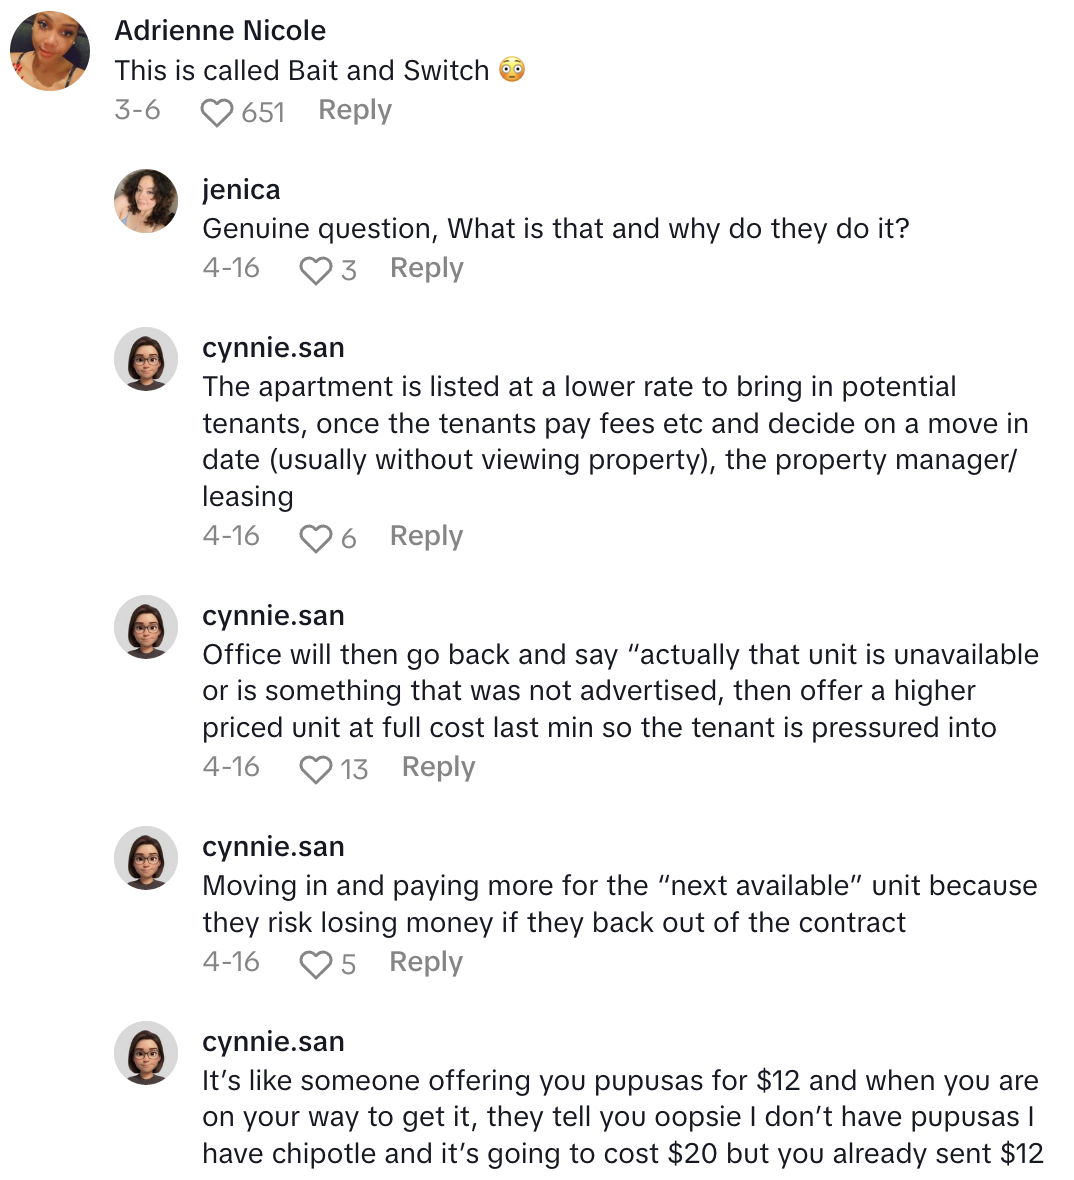Heart the comment with 13 likes
This screenshot has width=1074, height=1180.
click(x=315, y=770)
